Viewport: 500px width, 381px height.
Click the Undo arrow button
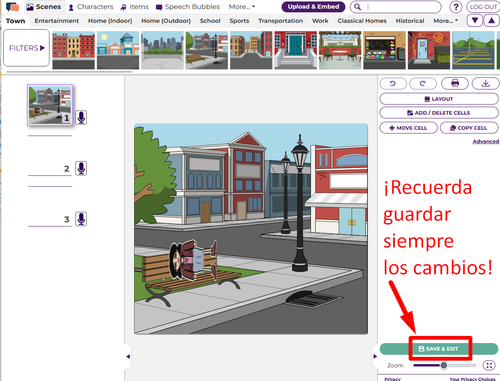pos(393,83)
